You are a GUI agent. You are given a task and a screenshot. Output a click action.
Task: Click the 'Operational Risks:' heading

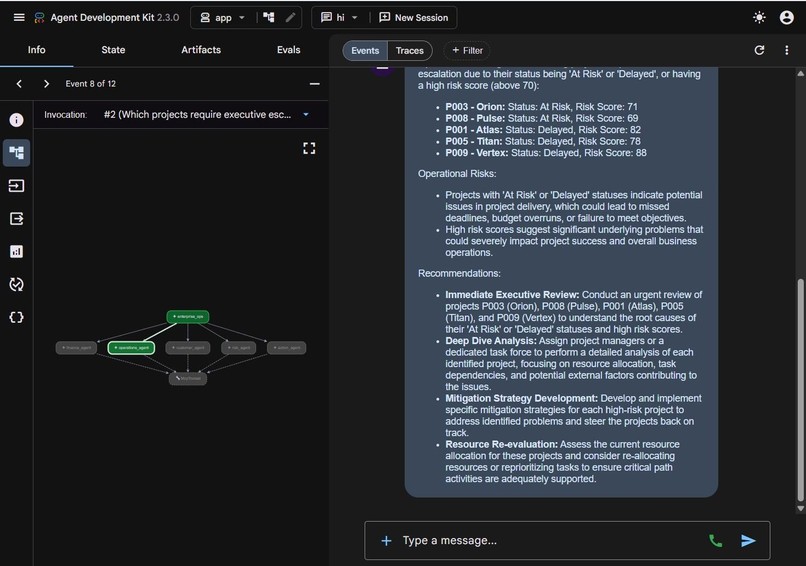tap(457, 174)
